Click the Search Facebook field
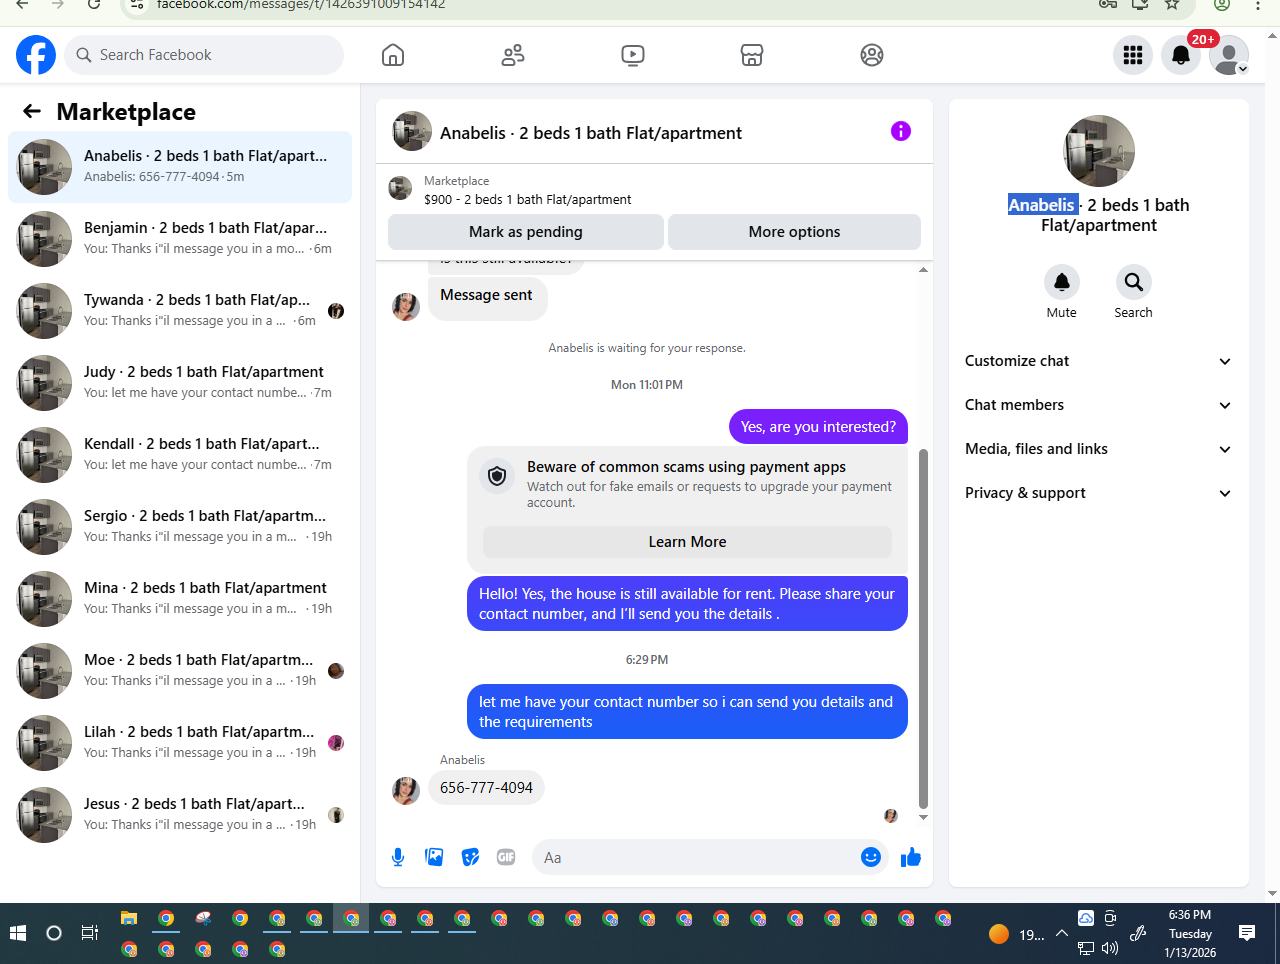Screen dimensions: 1280x964 pos(204,55)
